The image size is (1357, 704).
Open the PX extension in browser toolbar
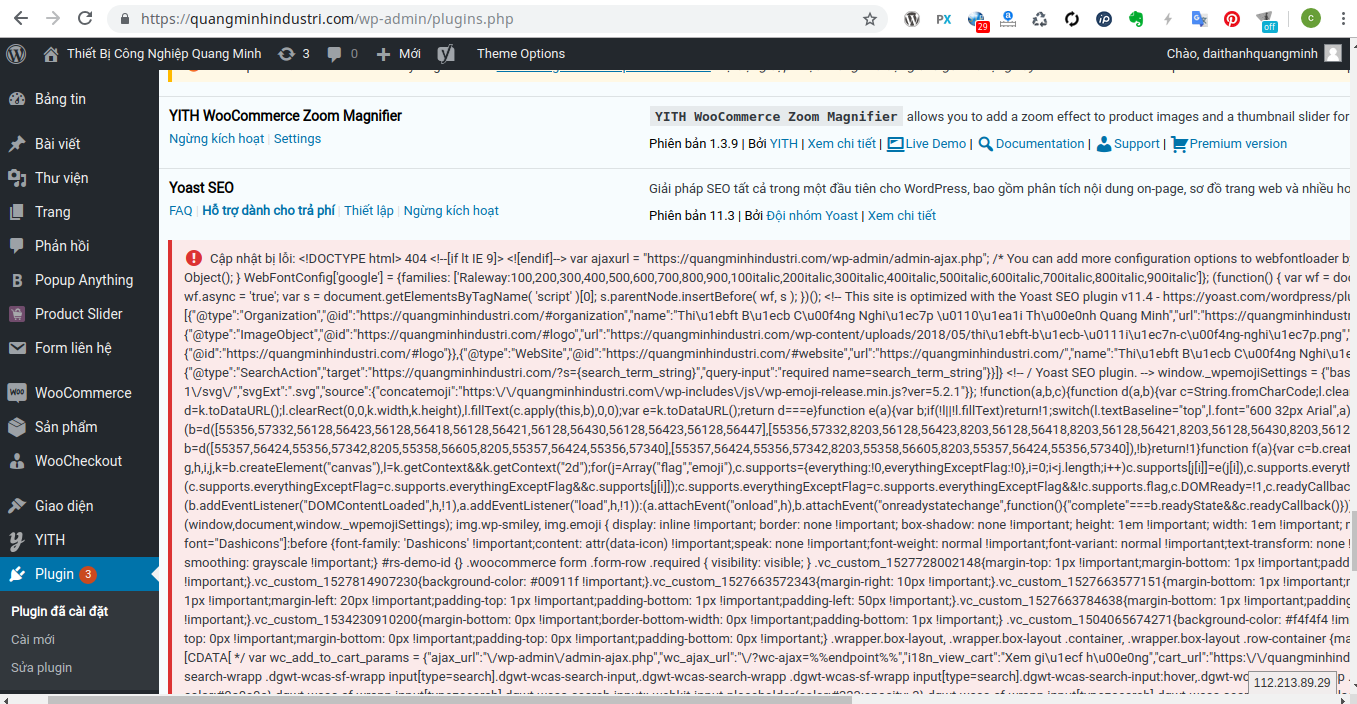944,19
